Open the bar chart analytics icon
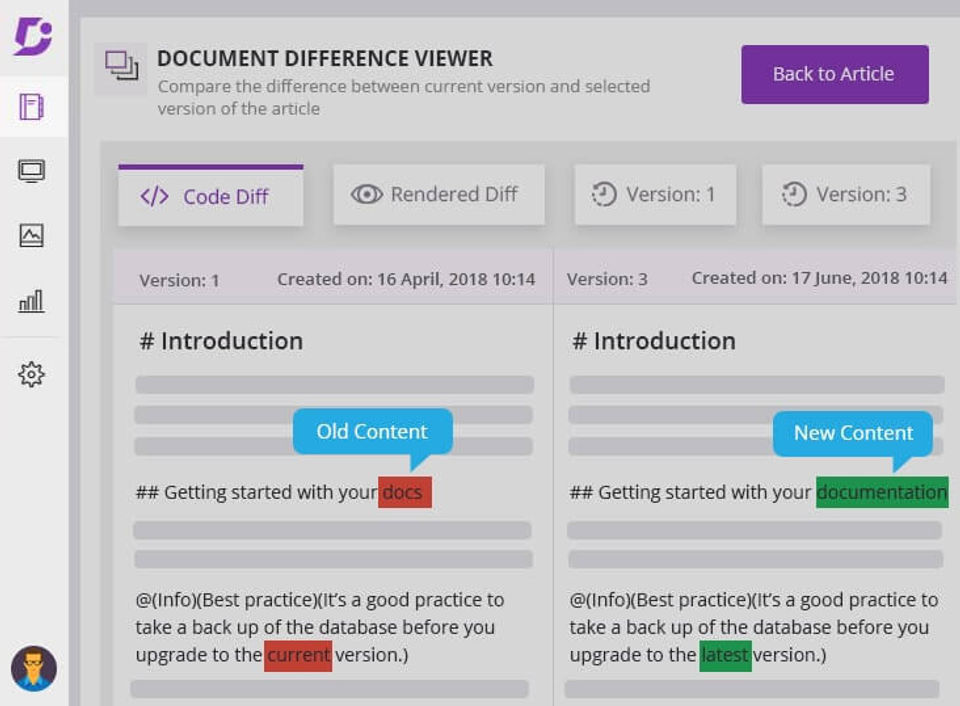This screenshot has width=960, height=706. 31,301
